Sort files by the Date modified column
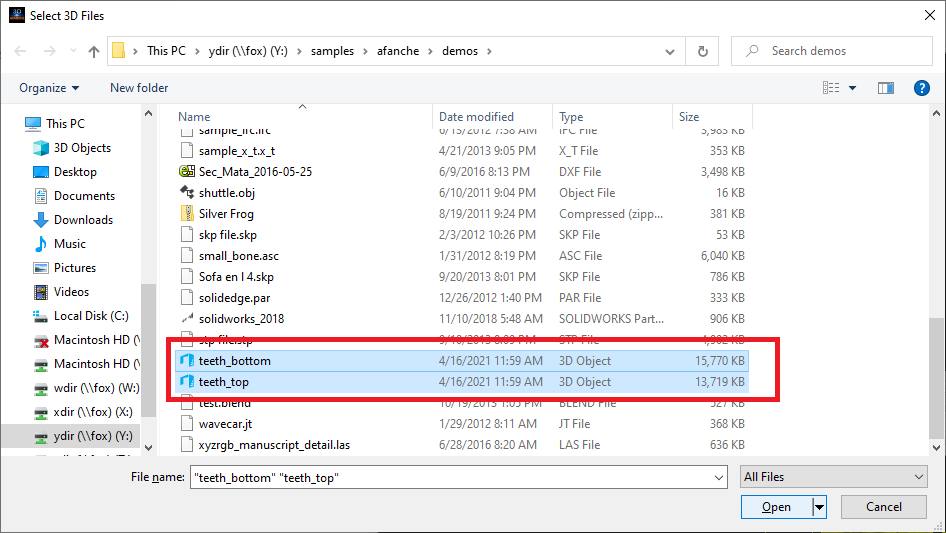Viewport: 946px width, 533px height. [x=477, y=117]
